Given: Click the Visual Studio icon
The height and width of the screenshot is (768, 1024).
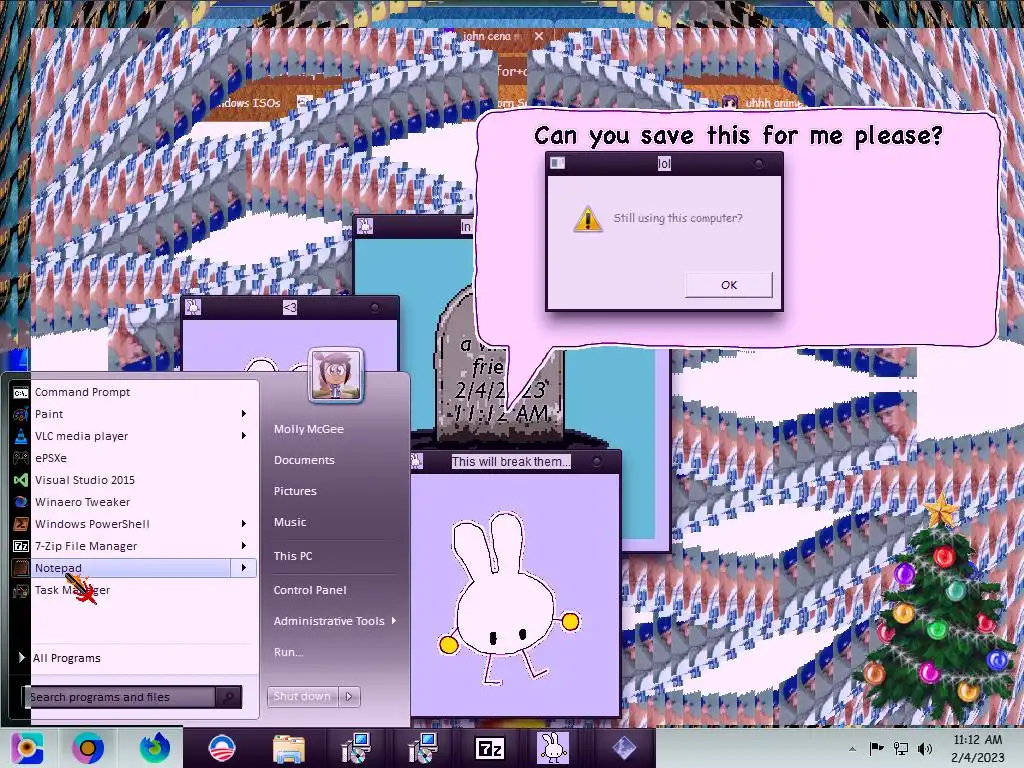Looking at the screenshot, I should pos(21,480).
